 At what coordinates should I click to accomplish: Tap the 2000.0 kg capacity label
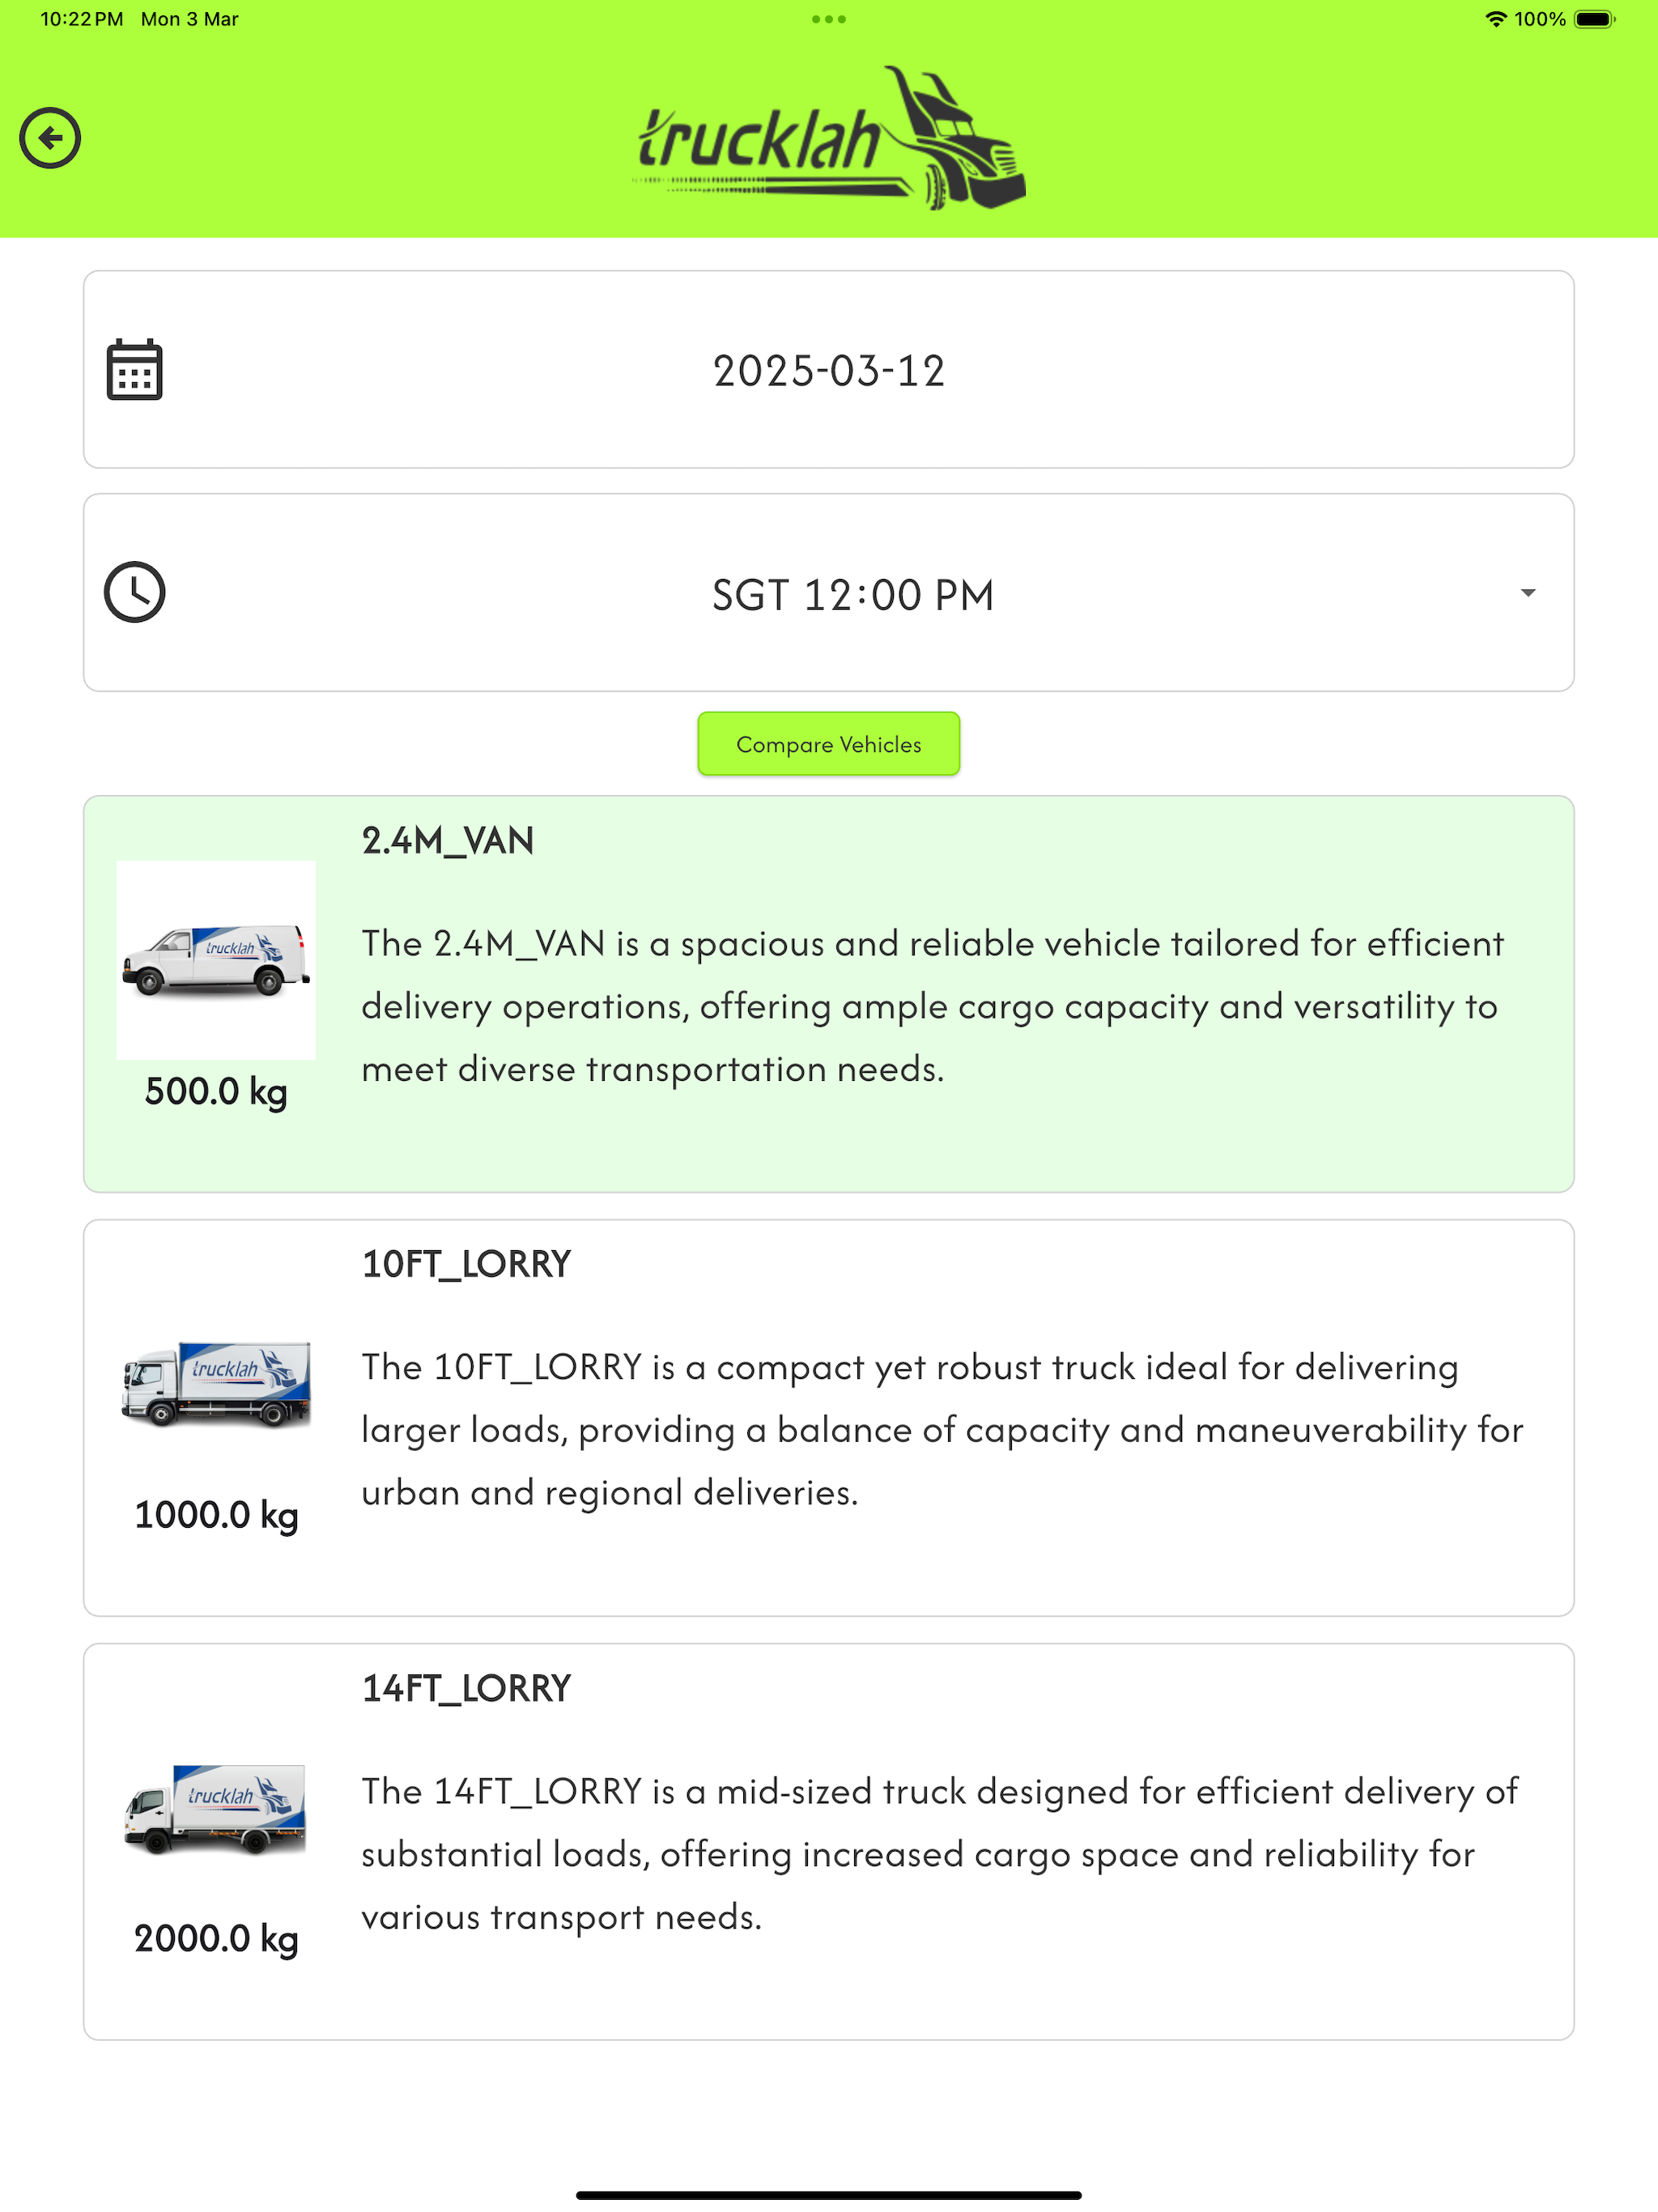[x=216, y=1939]
